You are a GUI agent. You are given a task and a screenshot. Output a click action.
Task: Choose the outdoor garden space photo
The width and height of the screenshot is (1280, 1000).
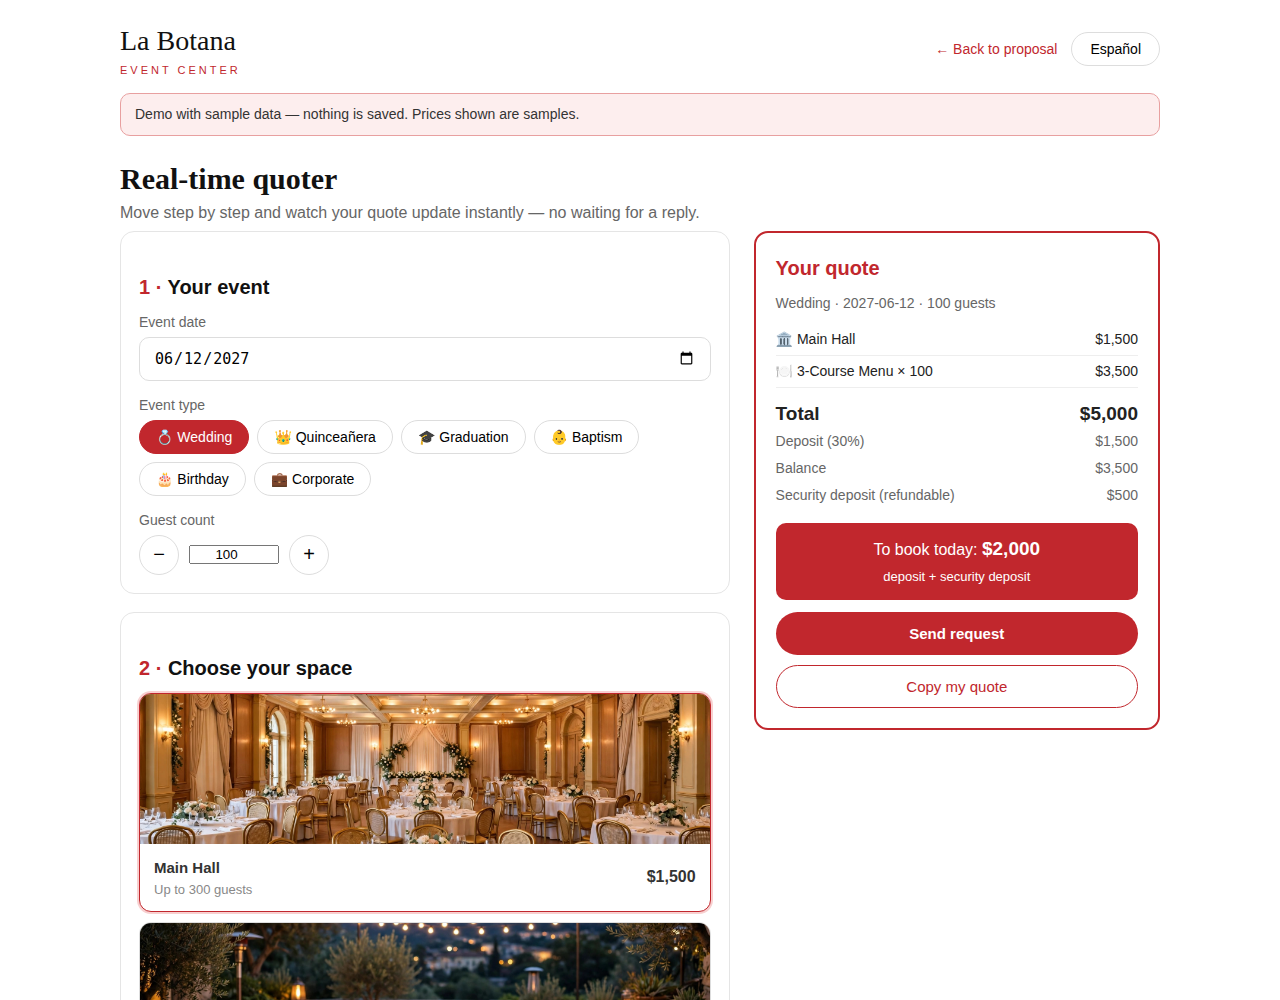pyautogui.click(x=425, y=961)
